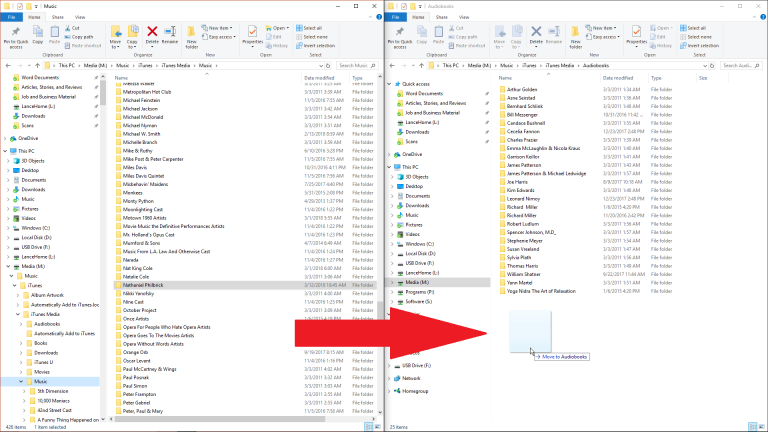Image resolution: width=768 pixels, height=432 pixels.
Task: Click Select all in Audiobooks window ribbon
Action: point(693,28)
